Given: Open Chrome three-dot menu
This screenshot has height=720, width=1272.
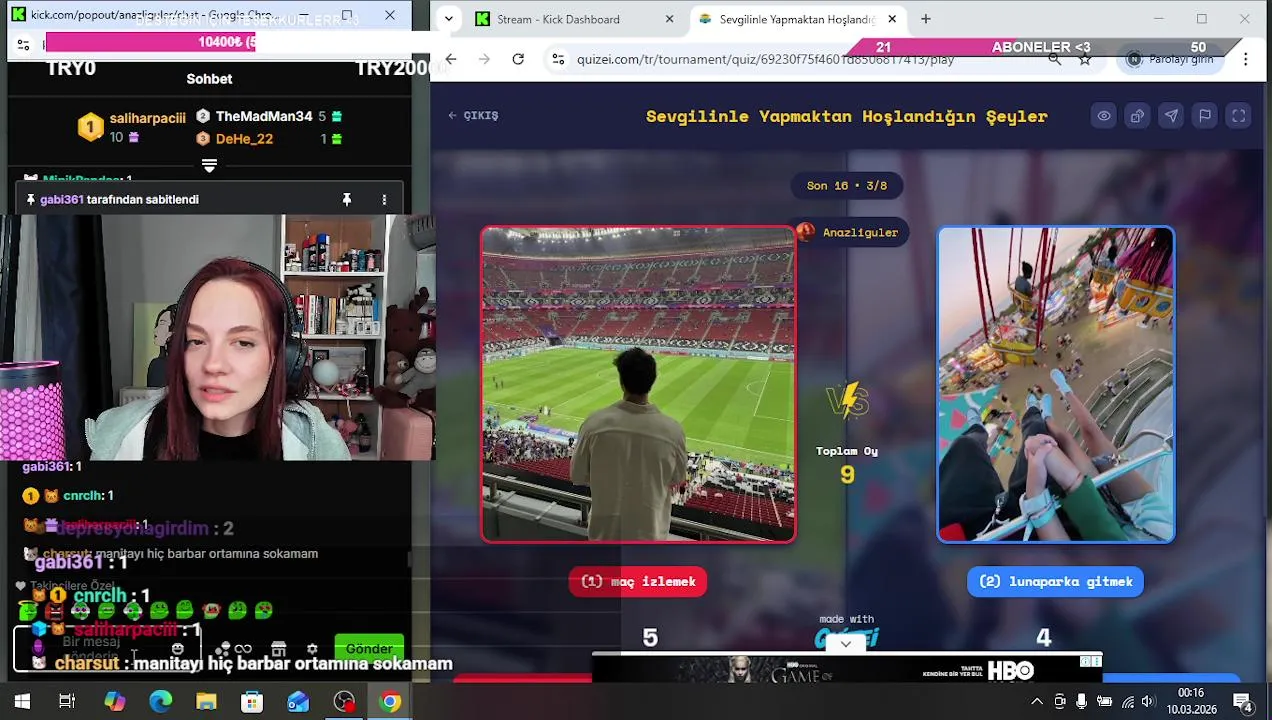Looking at the screenshot, I should (x=1246, y=60).
